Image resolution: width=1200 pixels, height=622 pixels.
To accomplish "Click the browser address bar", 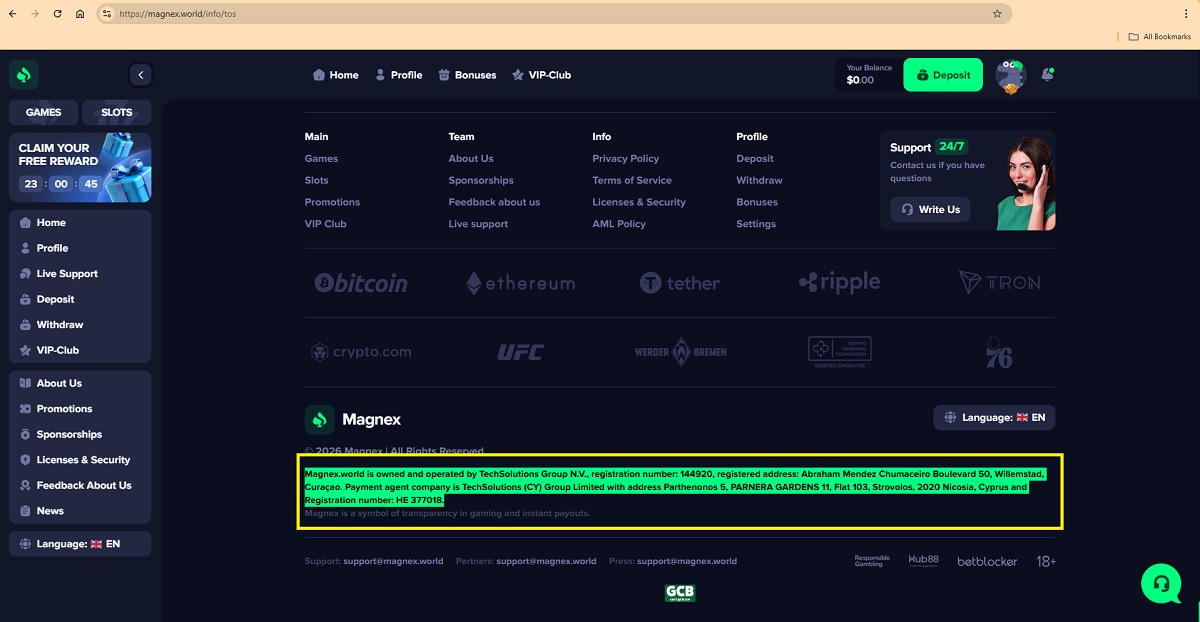I will [550, 14].
